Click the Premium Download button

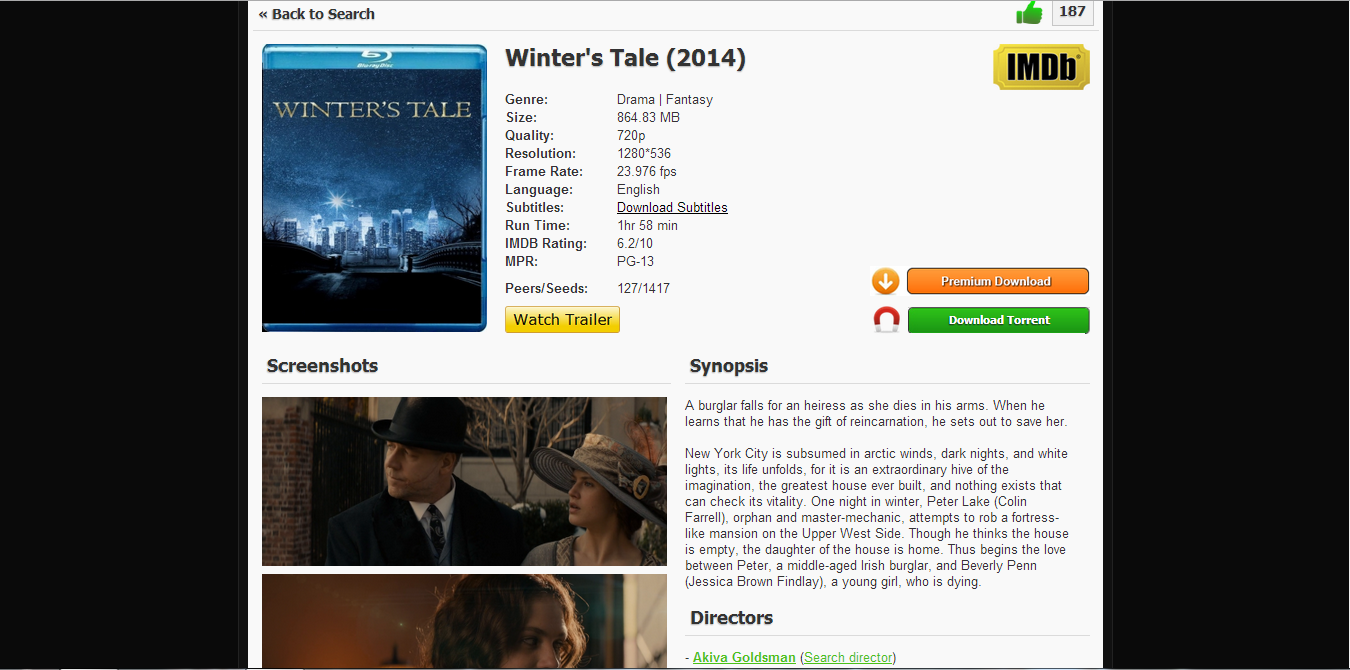click(997, 281)
